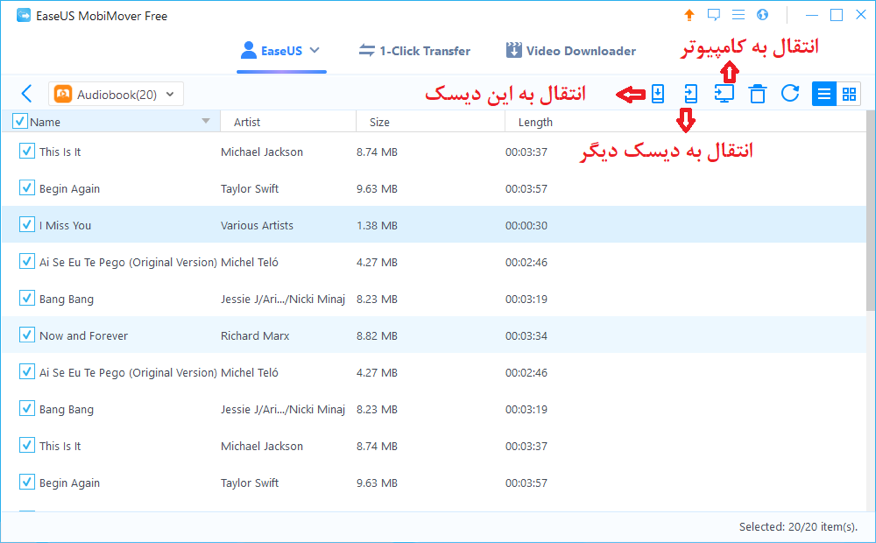Switch to grid view icon
This screenshot has width=876, height=543.
849,94
